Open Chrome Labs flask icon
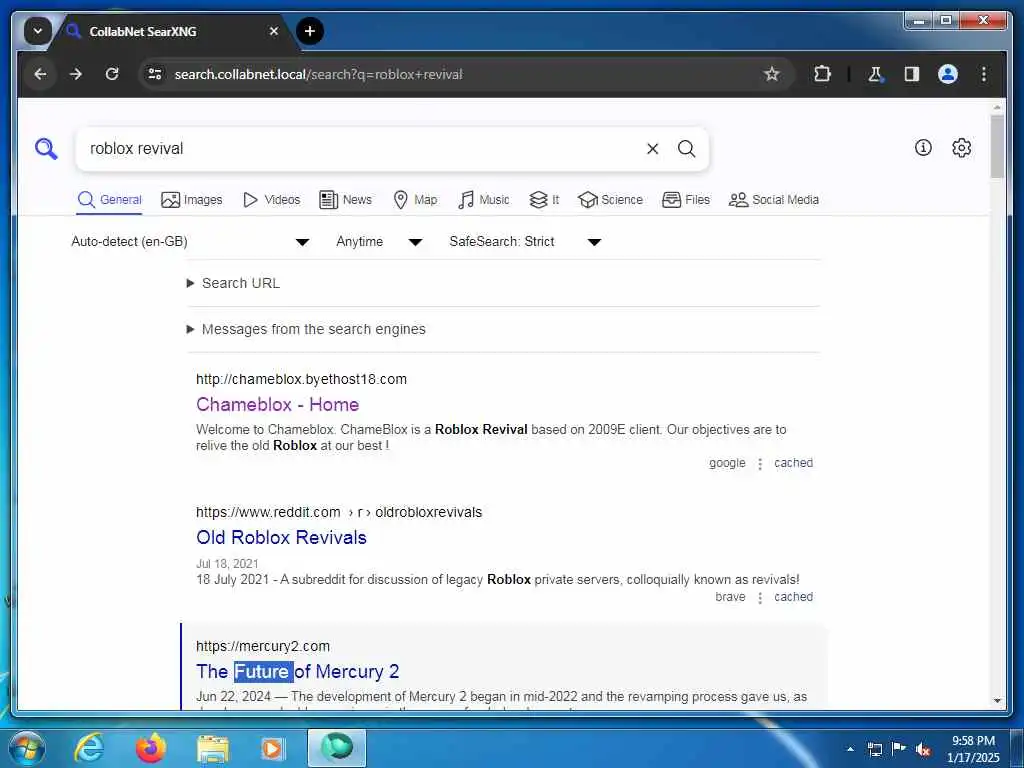The height and width of the screenshot is (768, 1024). tap(875, 74)
